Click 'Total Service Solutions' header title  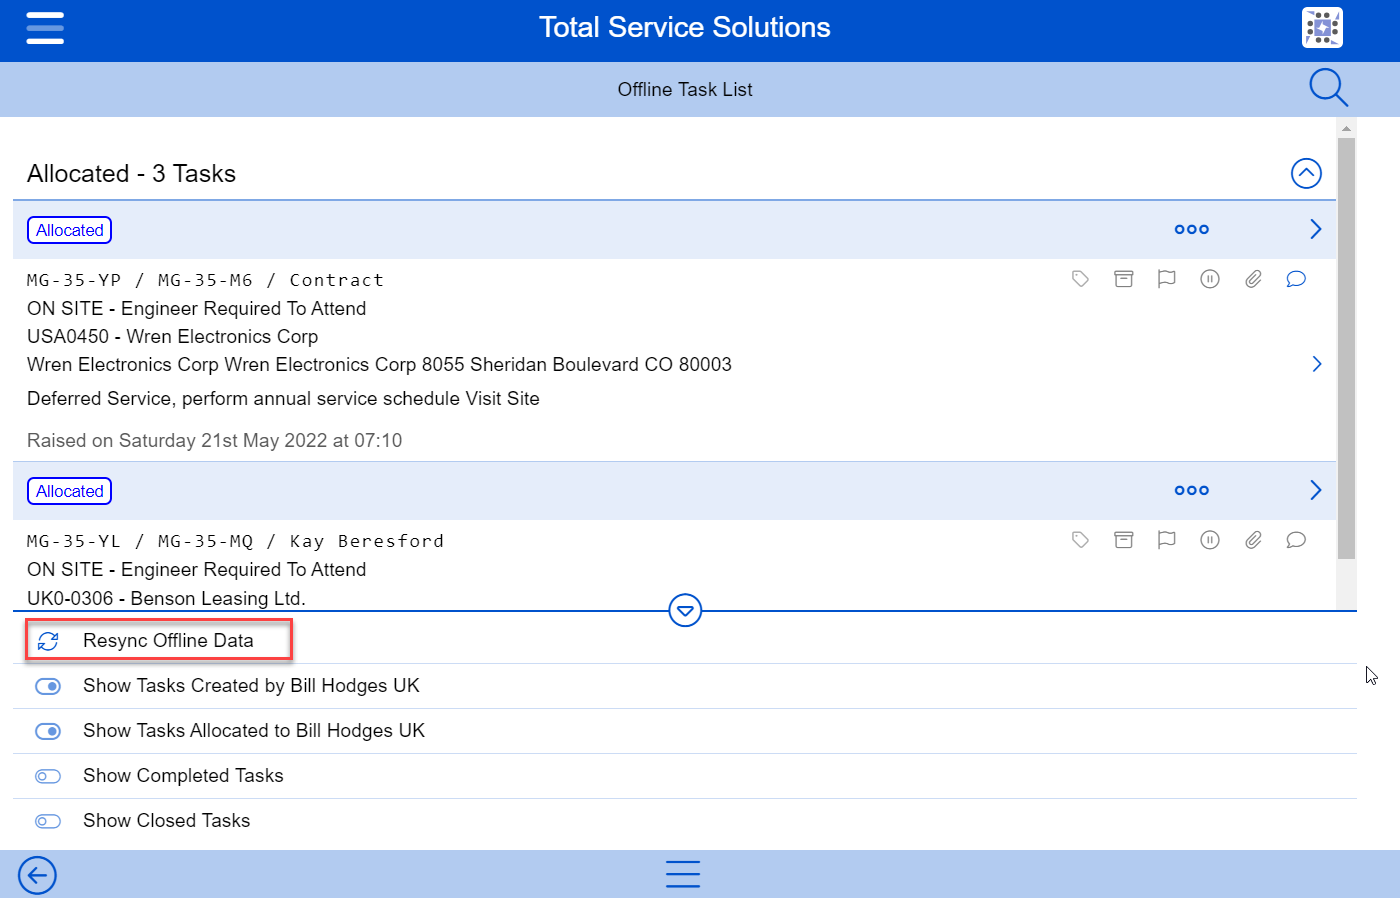click(685, 27)
